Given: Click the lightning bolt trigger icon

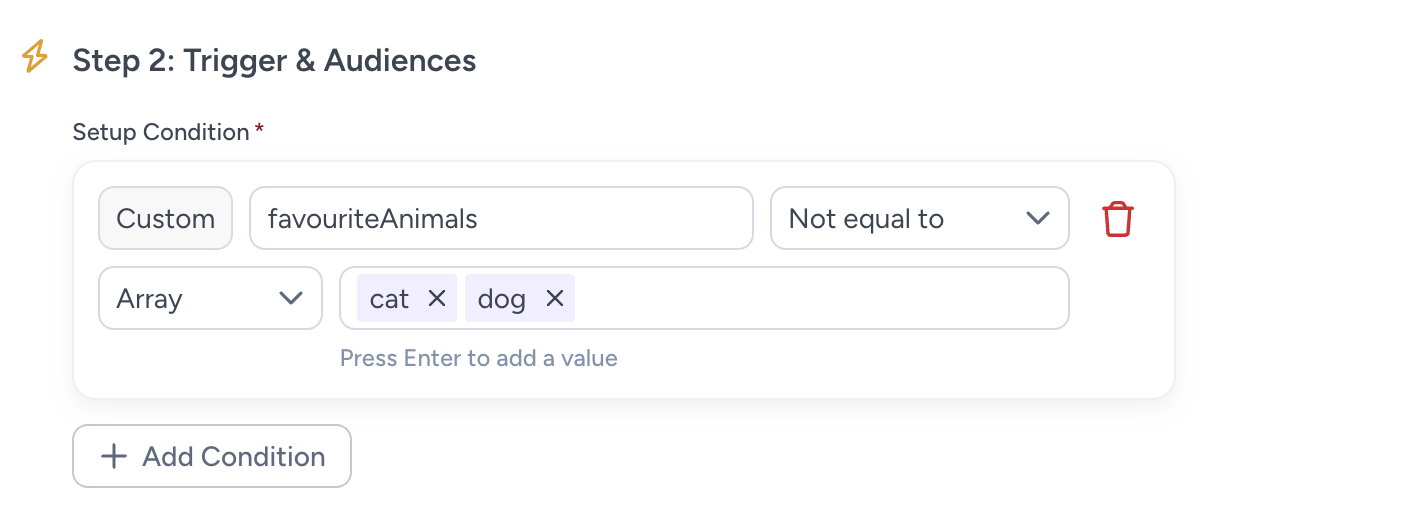Looking at the screenshot, I should pyautogui.click(x=35, y=57).
